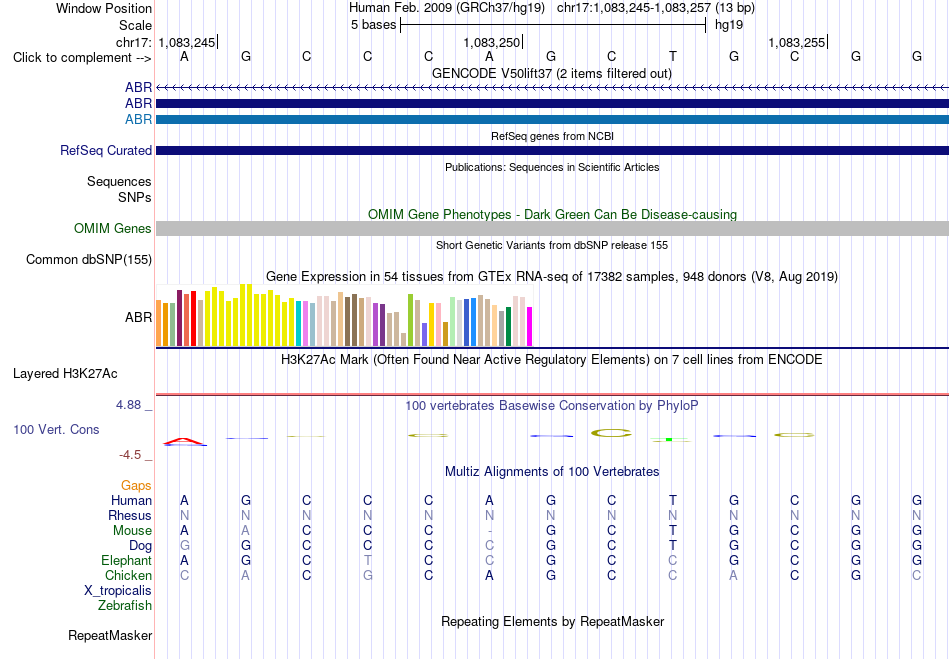The height and width of the screenshot is (659, 950).
Task: Click the gray OMIM Genes item bar
Action: [x=553, y=228]
